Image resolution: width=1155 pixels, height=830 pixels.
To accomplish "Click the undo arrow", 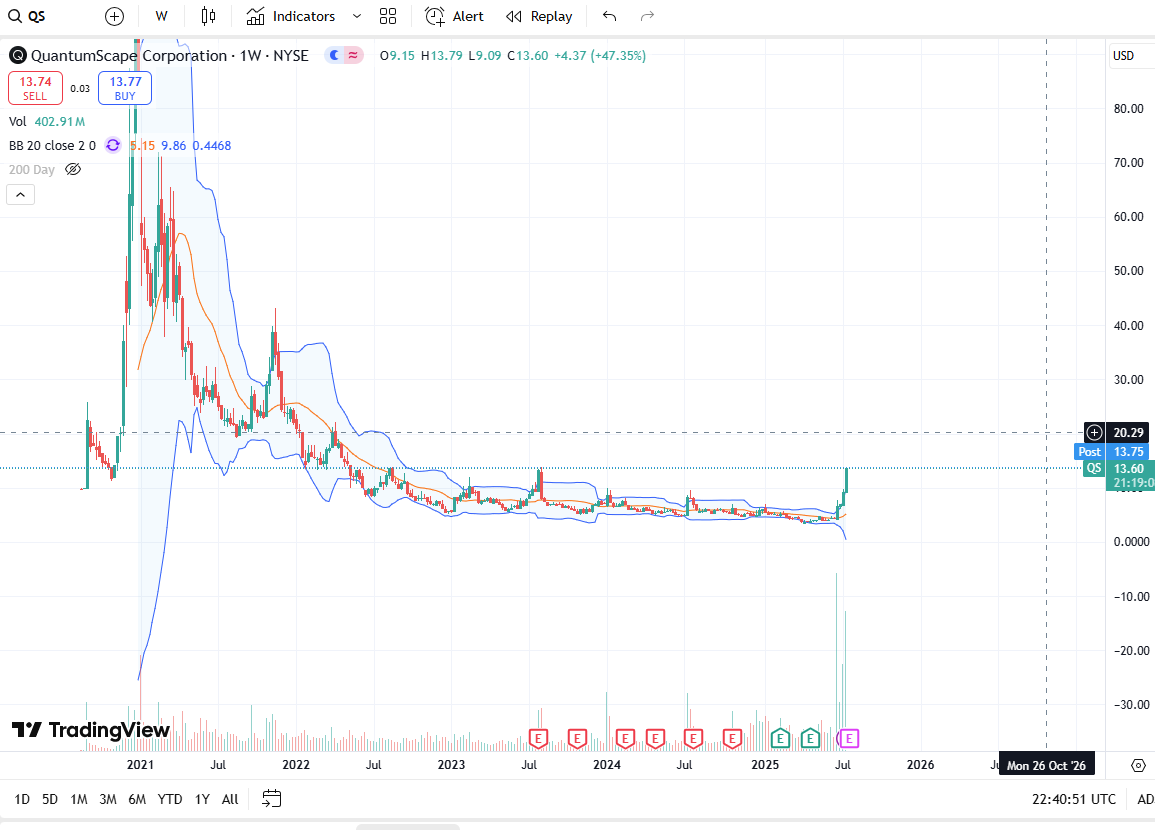I will [x=609, y=16].
